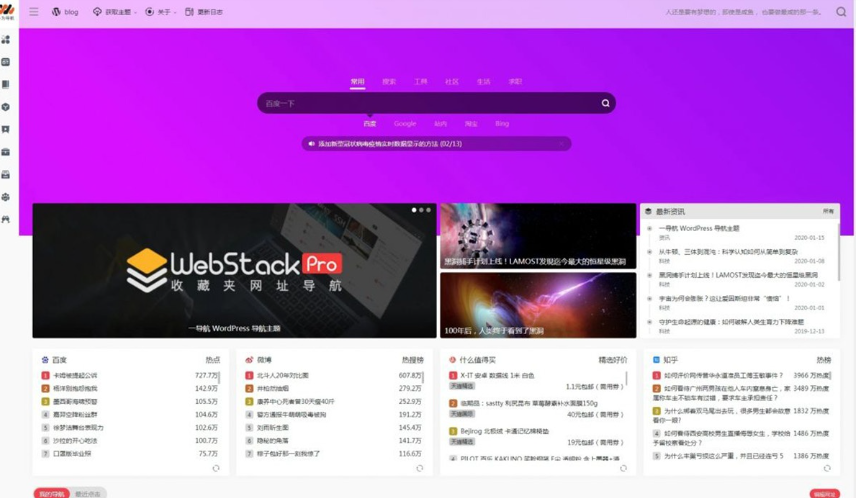Select the 社区 search category tab

point(452,81)
